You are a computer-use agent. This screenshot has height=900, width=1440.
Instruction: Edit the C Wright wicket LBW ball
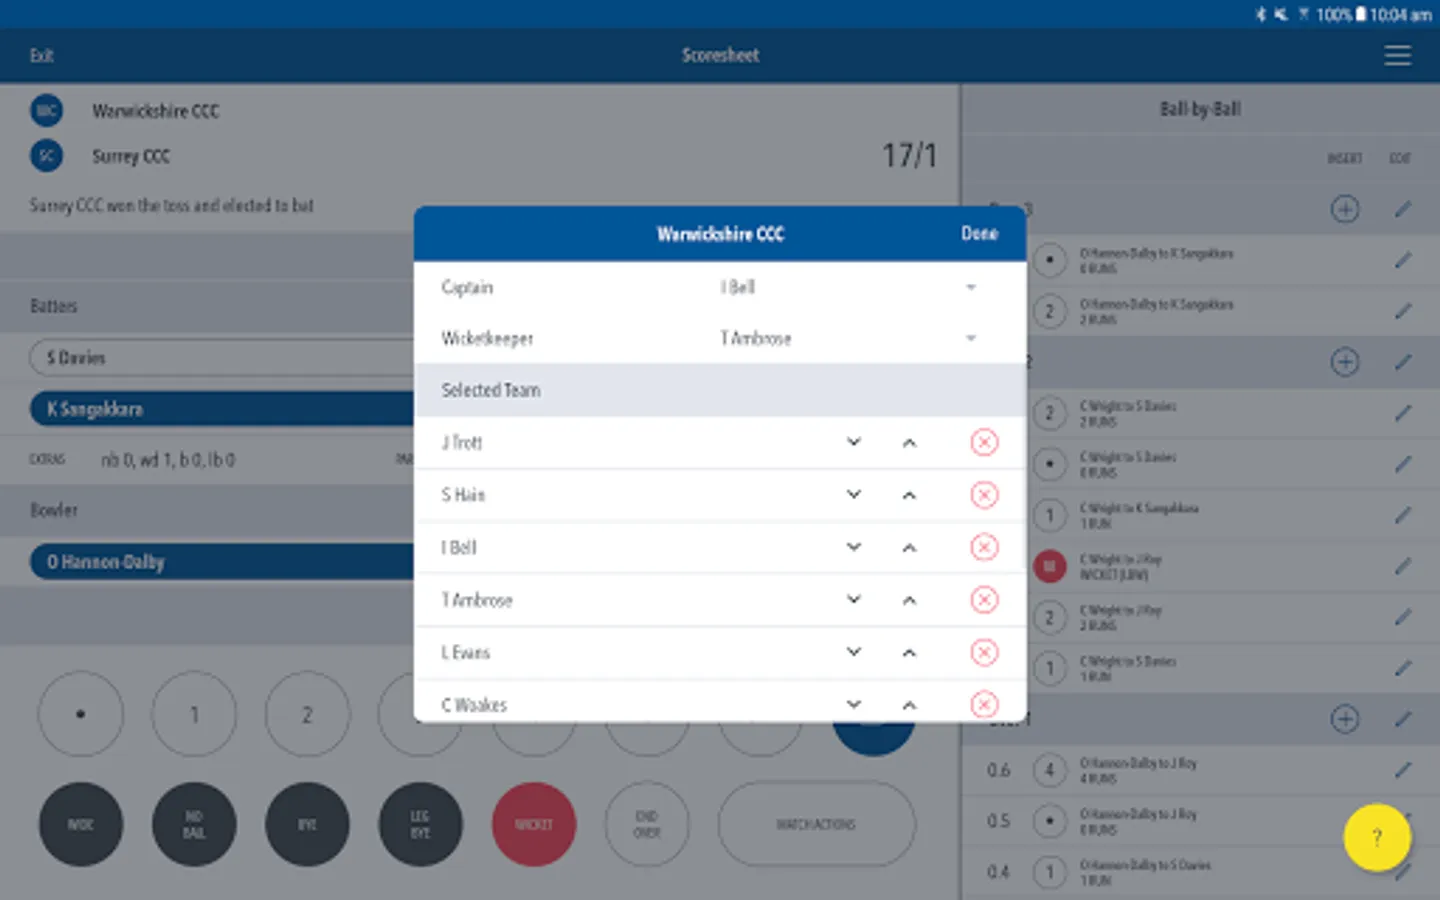point(1403,566)
